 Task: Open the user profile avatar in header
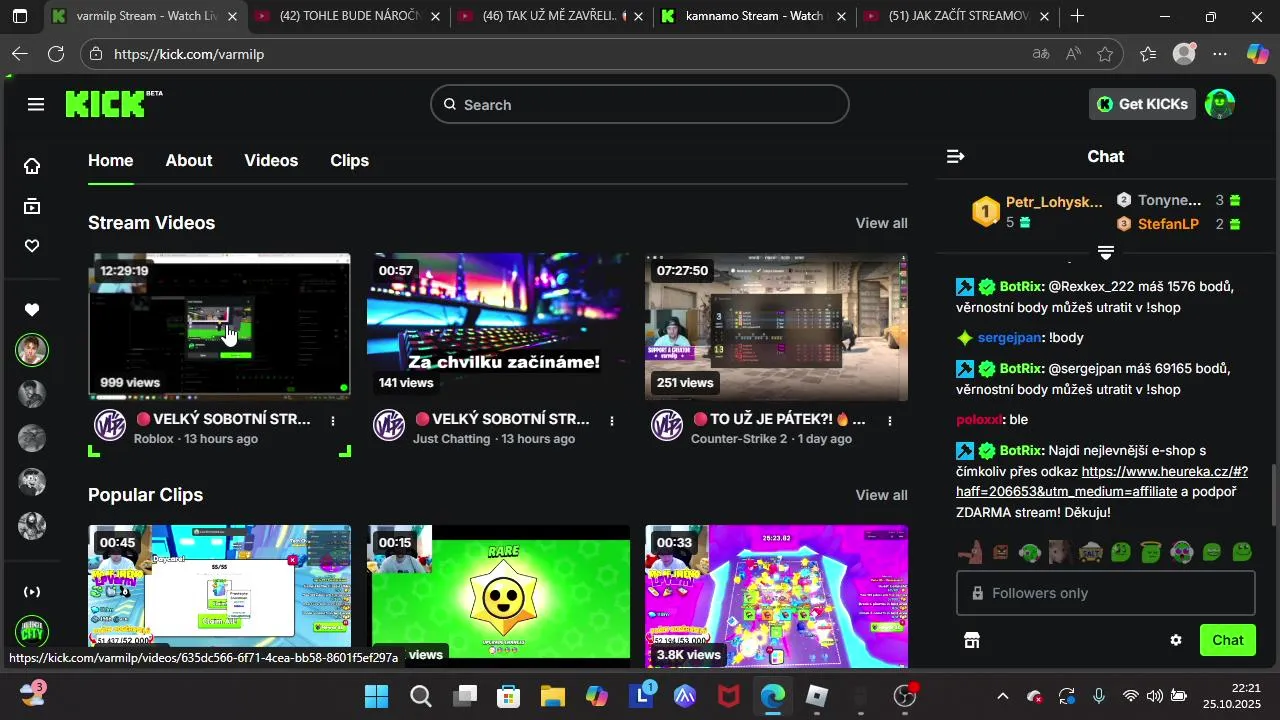coord(1220,104)
